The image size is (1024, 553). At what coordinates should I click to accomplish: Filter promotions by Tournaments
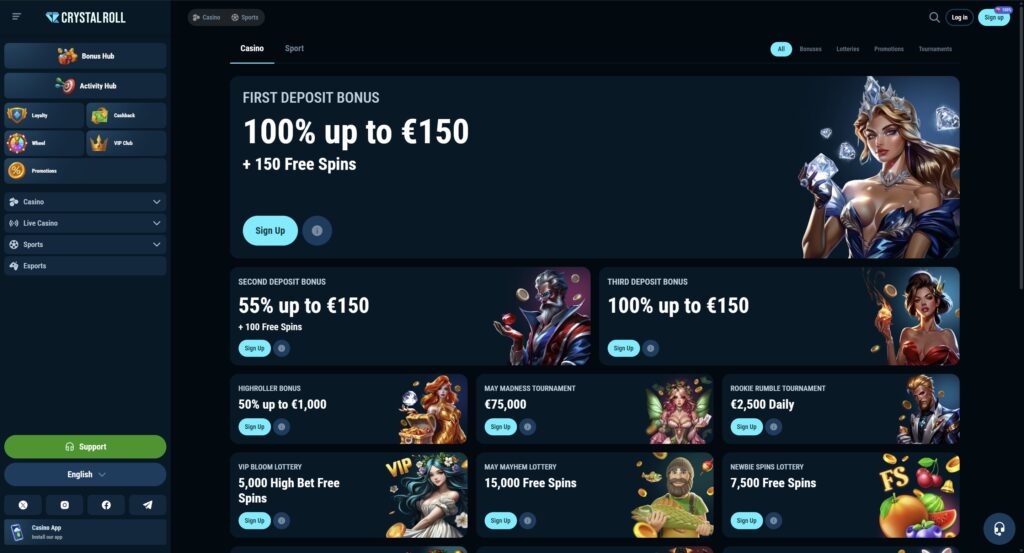(x=935, y=49)
